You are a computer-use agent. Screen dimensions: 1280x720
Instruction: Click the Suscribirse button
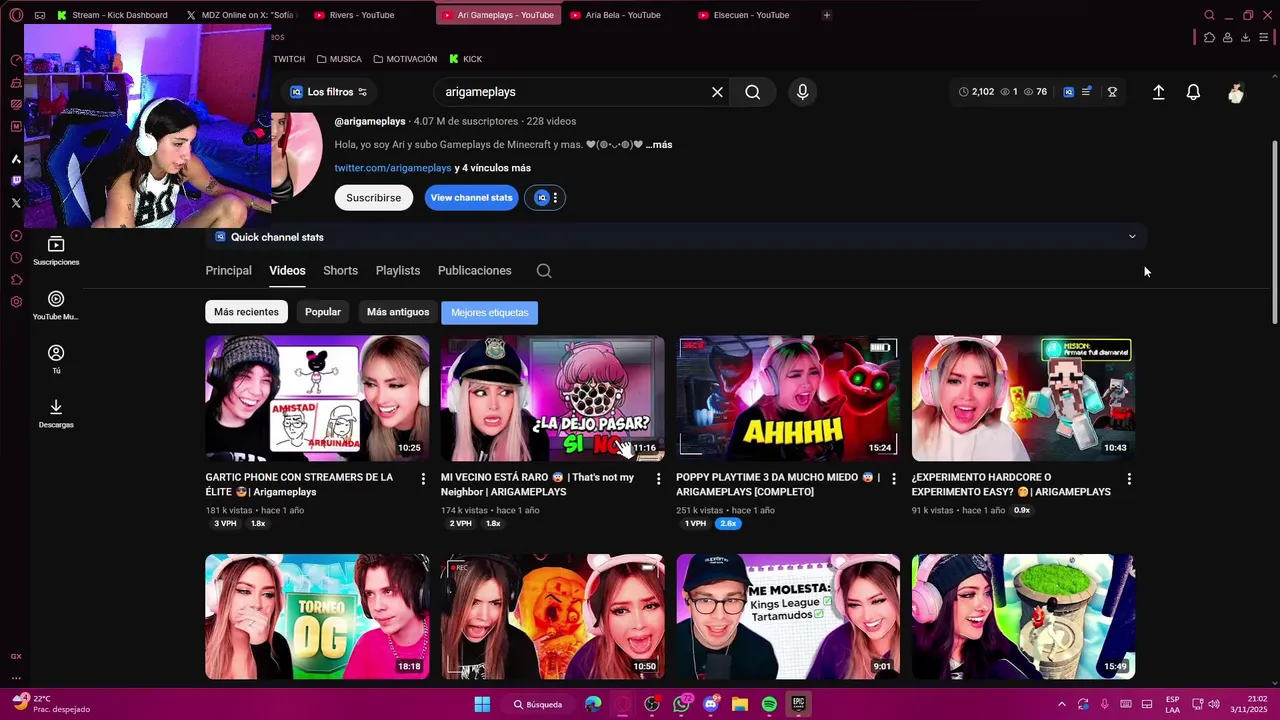point(374,198)
